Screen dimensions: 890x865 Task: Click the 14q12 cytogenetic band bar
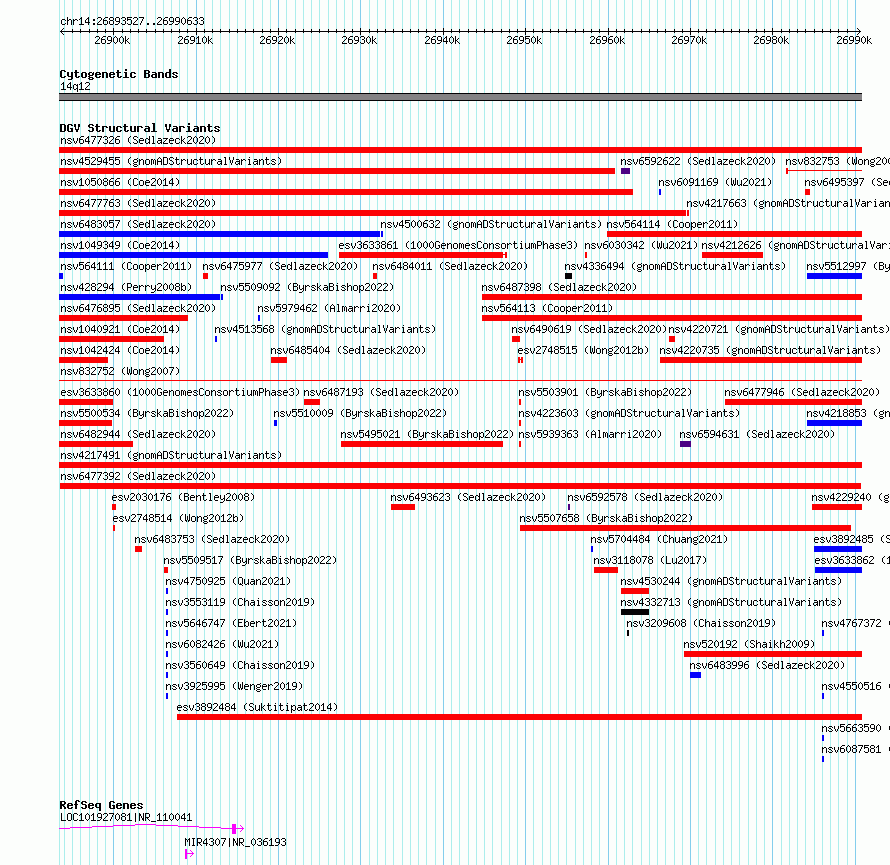pyautogui.click(x=460, y=97)
